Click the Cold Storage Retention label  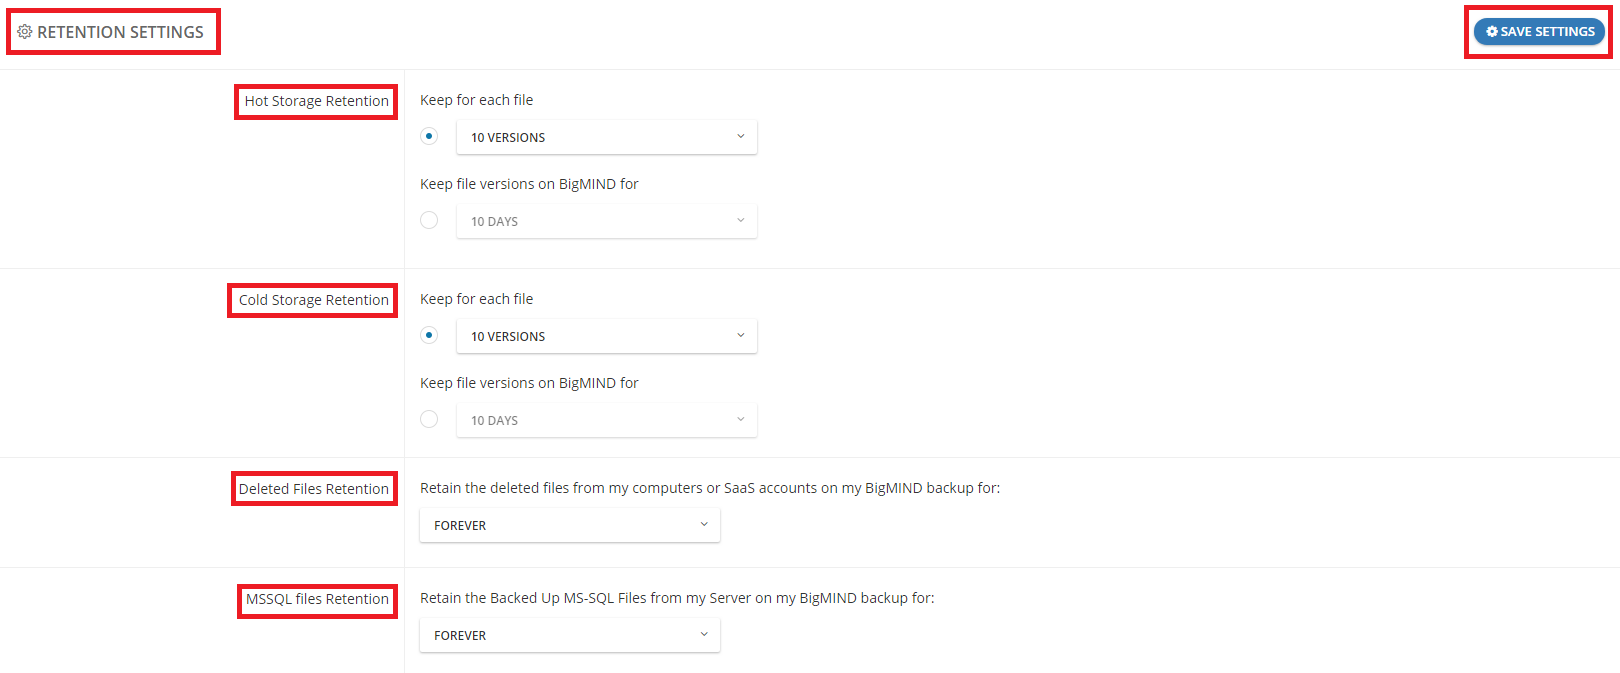[x=313, y=300]
